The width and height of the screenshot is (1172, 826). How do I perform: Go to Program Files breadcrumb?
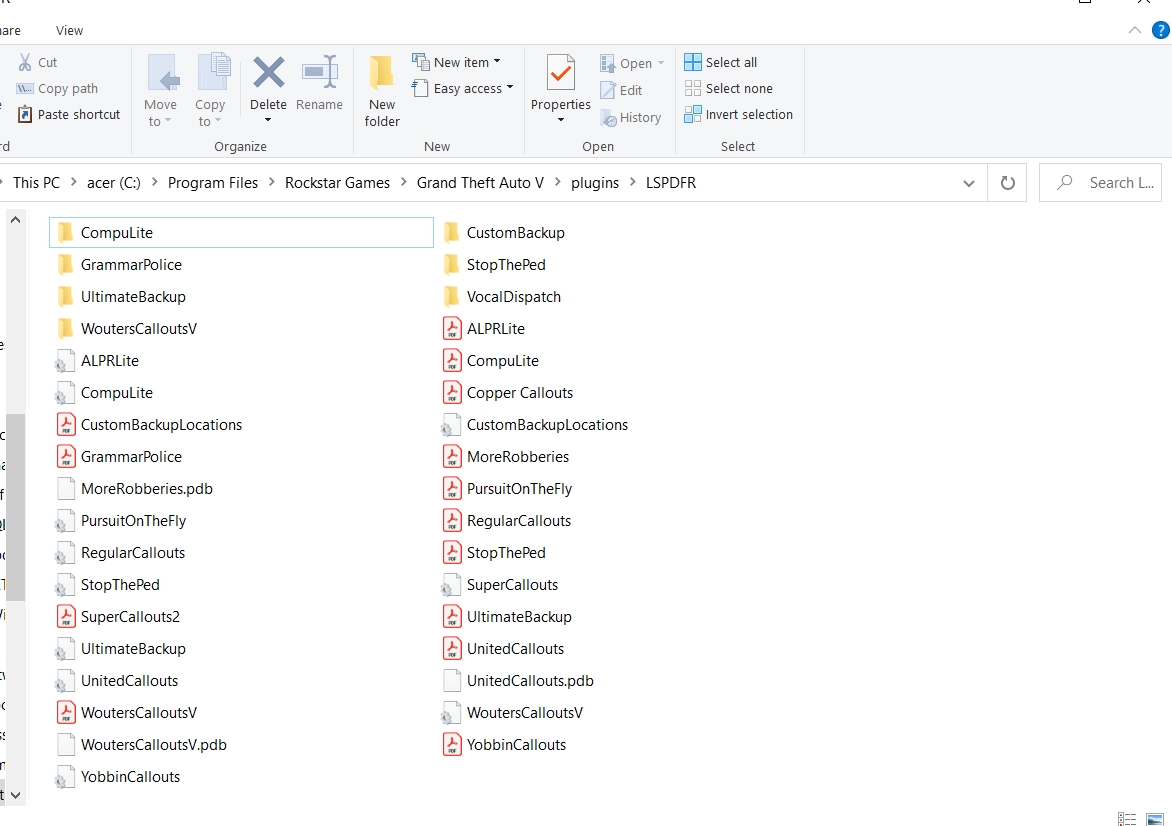point(213,182)
